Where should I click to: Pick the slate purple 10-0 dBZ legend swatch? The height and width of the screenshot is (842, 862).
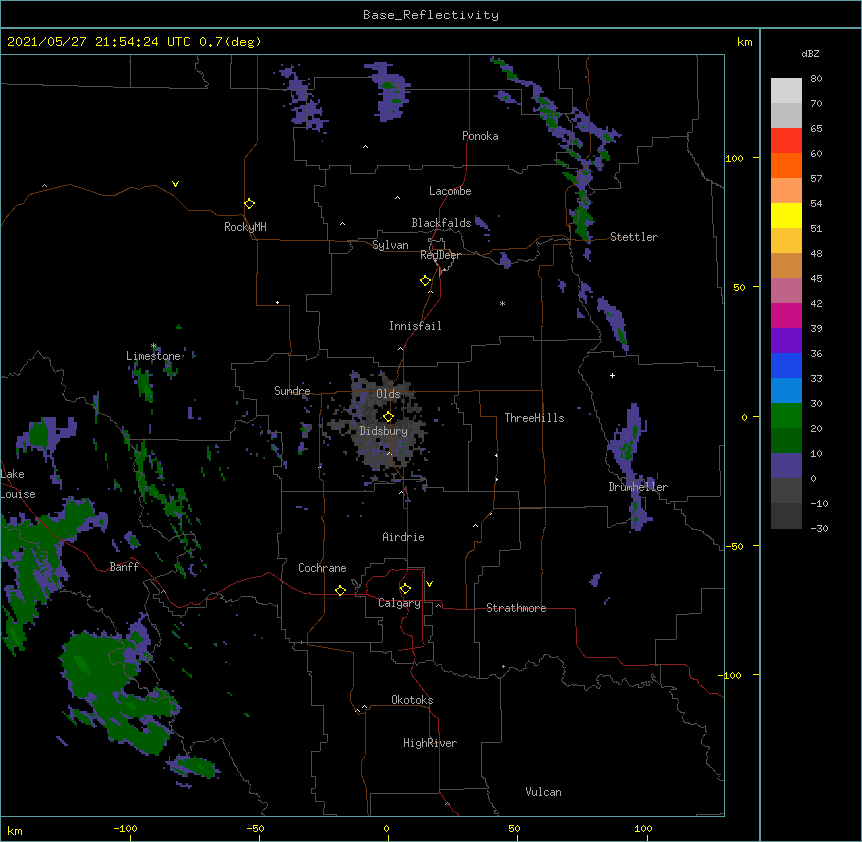[x=786, y=466]
